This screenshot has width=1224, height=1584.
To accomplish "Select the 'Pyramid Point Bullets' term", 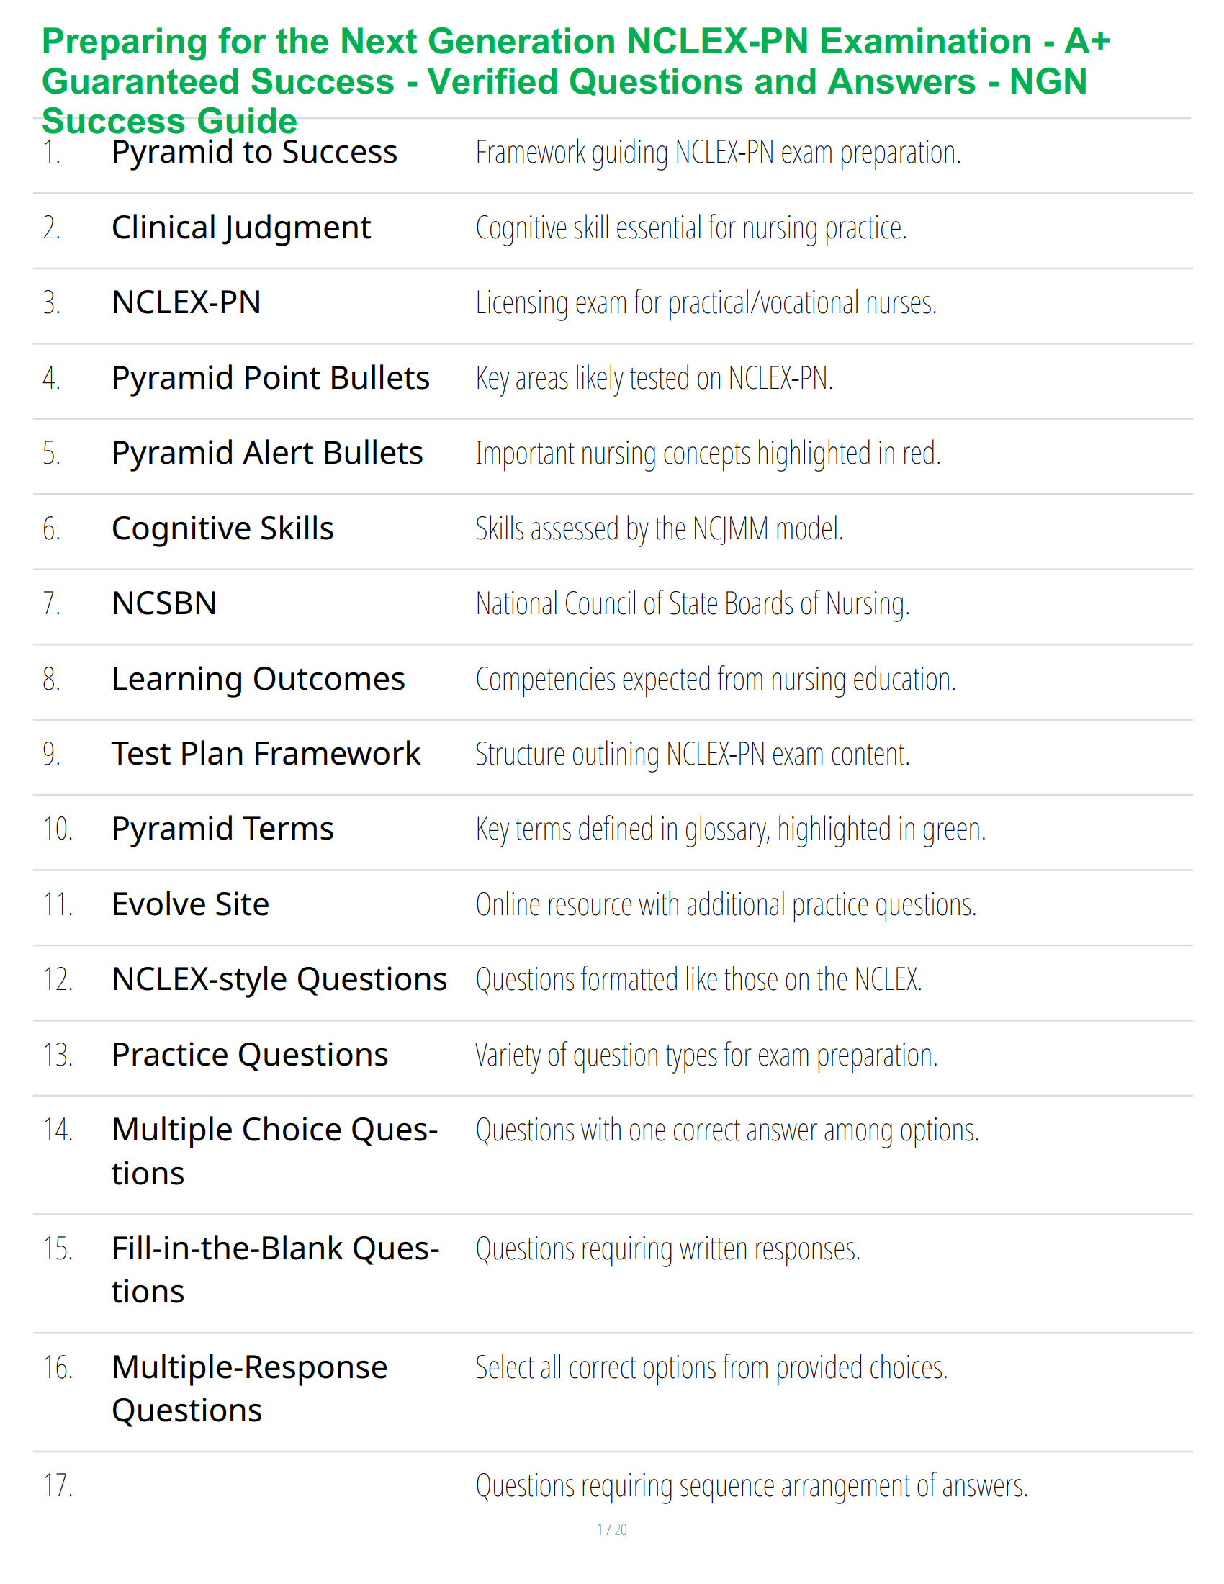I will click(270, 378).
